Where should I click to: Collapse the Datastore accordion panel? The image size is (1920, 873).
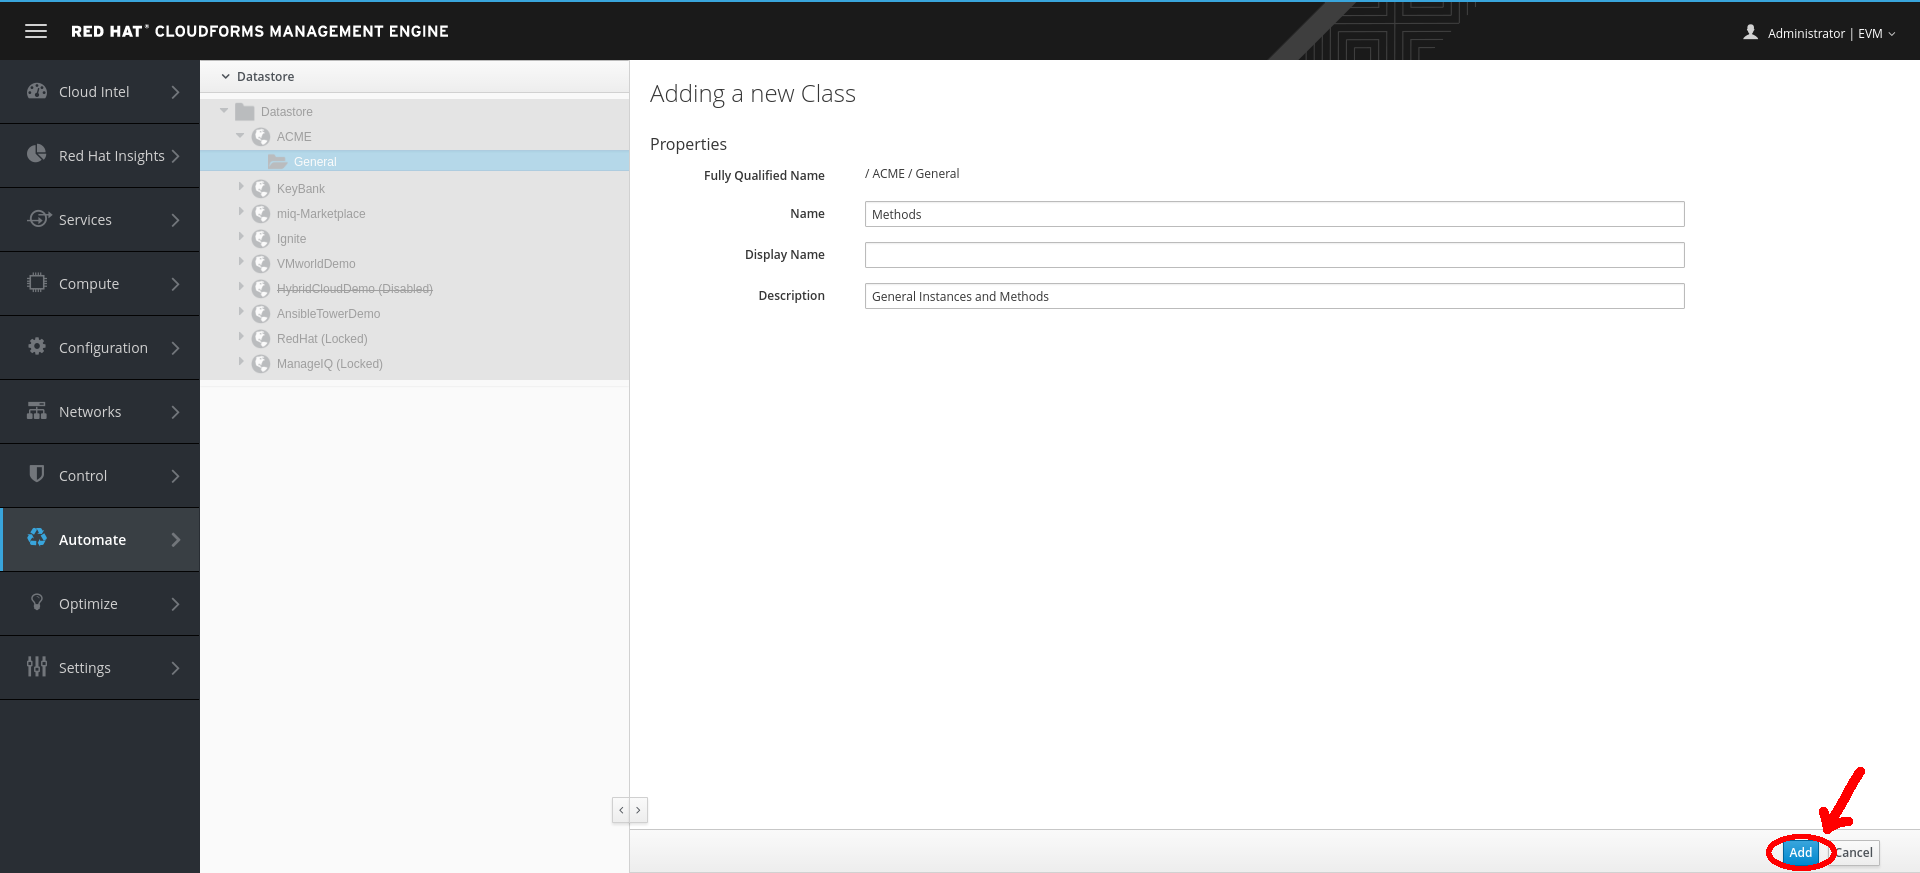226,77
